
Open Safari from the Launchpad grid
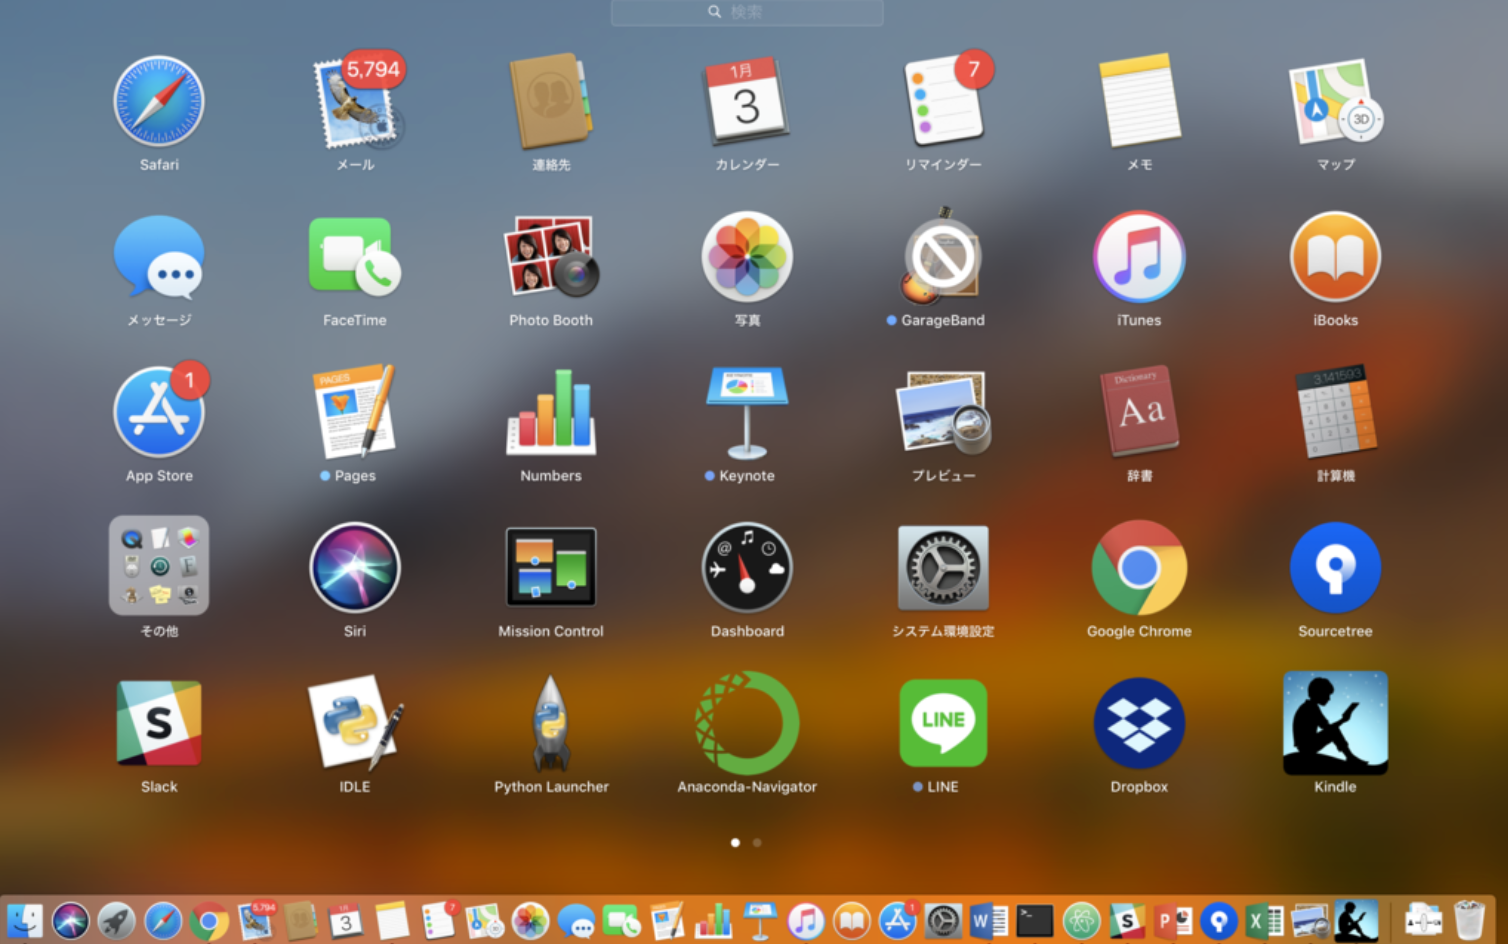(159, 102)
